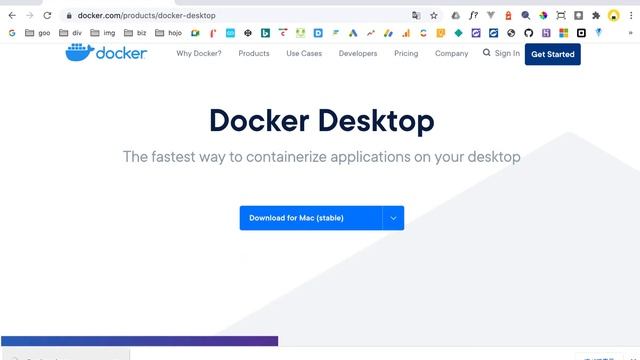Screen dimensions: 640x360
Task: Open the Use Cases nav menu
Action: click(304, 53)
